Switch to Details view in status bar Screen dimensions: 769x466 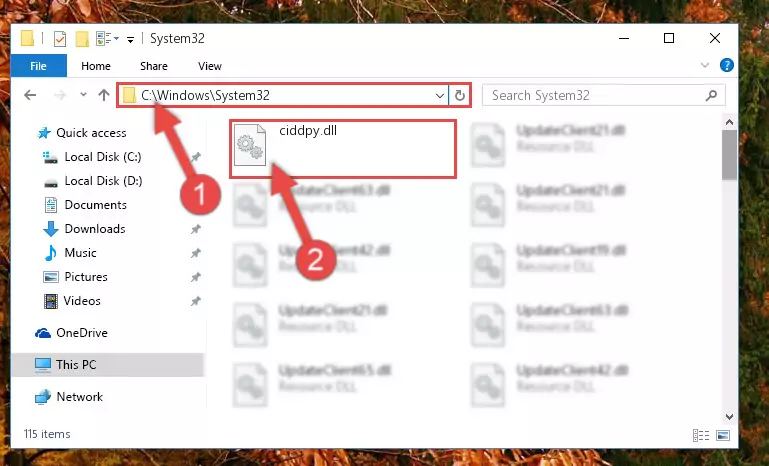tap(701, 435)
